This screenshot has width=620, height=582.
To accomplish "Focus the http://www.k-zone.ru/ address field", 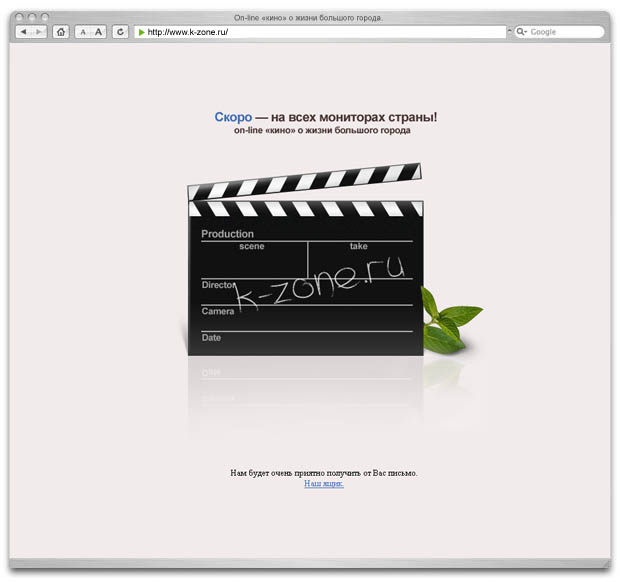I will click(320, 32).
